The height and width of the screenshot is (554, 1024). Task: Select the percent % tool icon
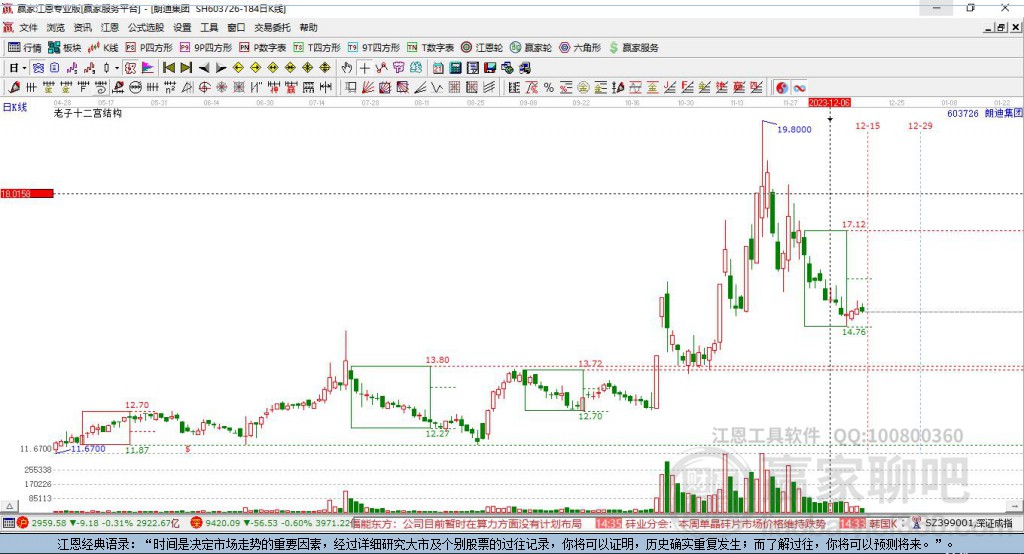[549, 88]
